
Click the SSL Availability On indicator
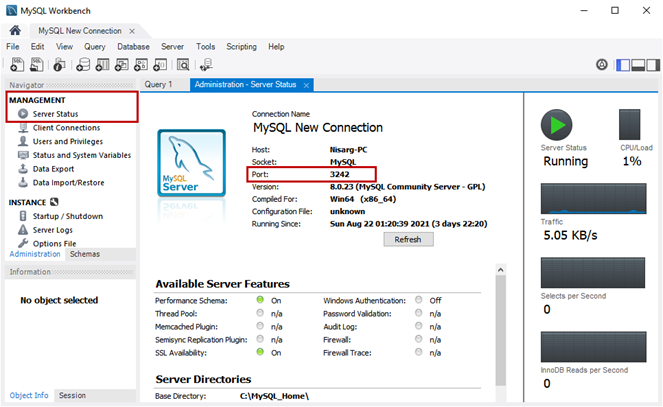pyautogui.click(x=260, y=352)
